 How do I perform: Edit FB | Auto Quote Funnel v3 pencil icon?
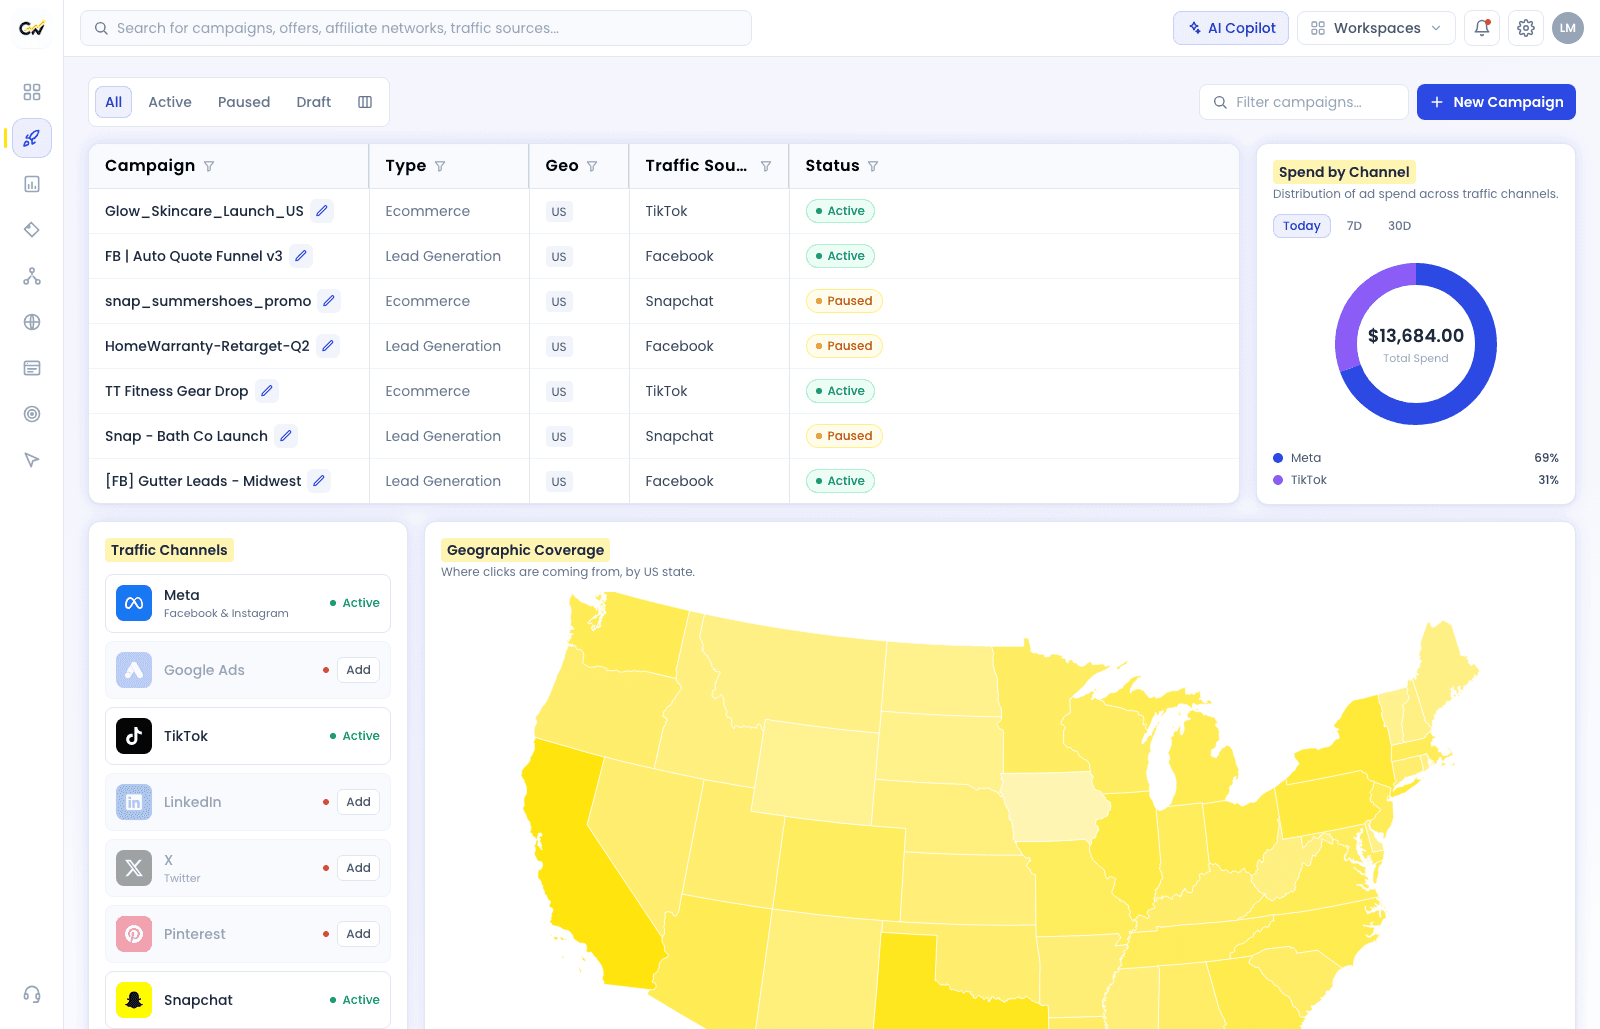pos(300,256)
